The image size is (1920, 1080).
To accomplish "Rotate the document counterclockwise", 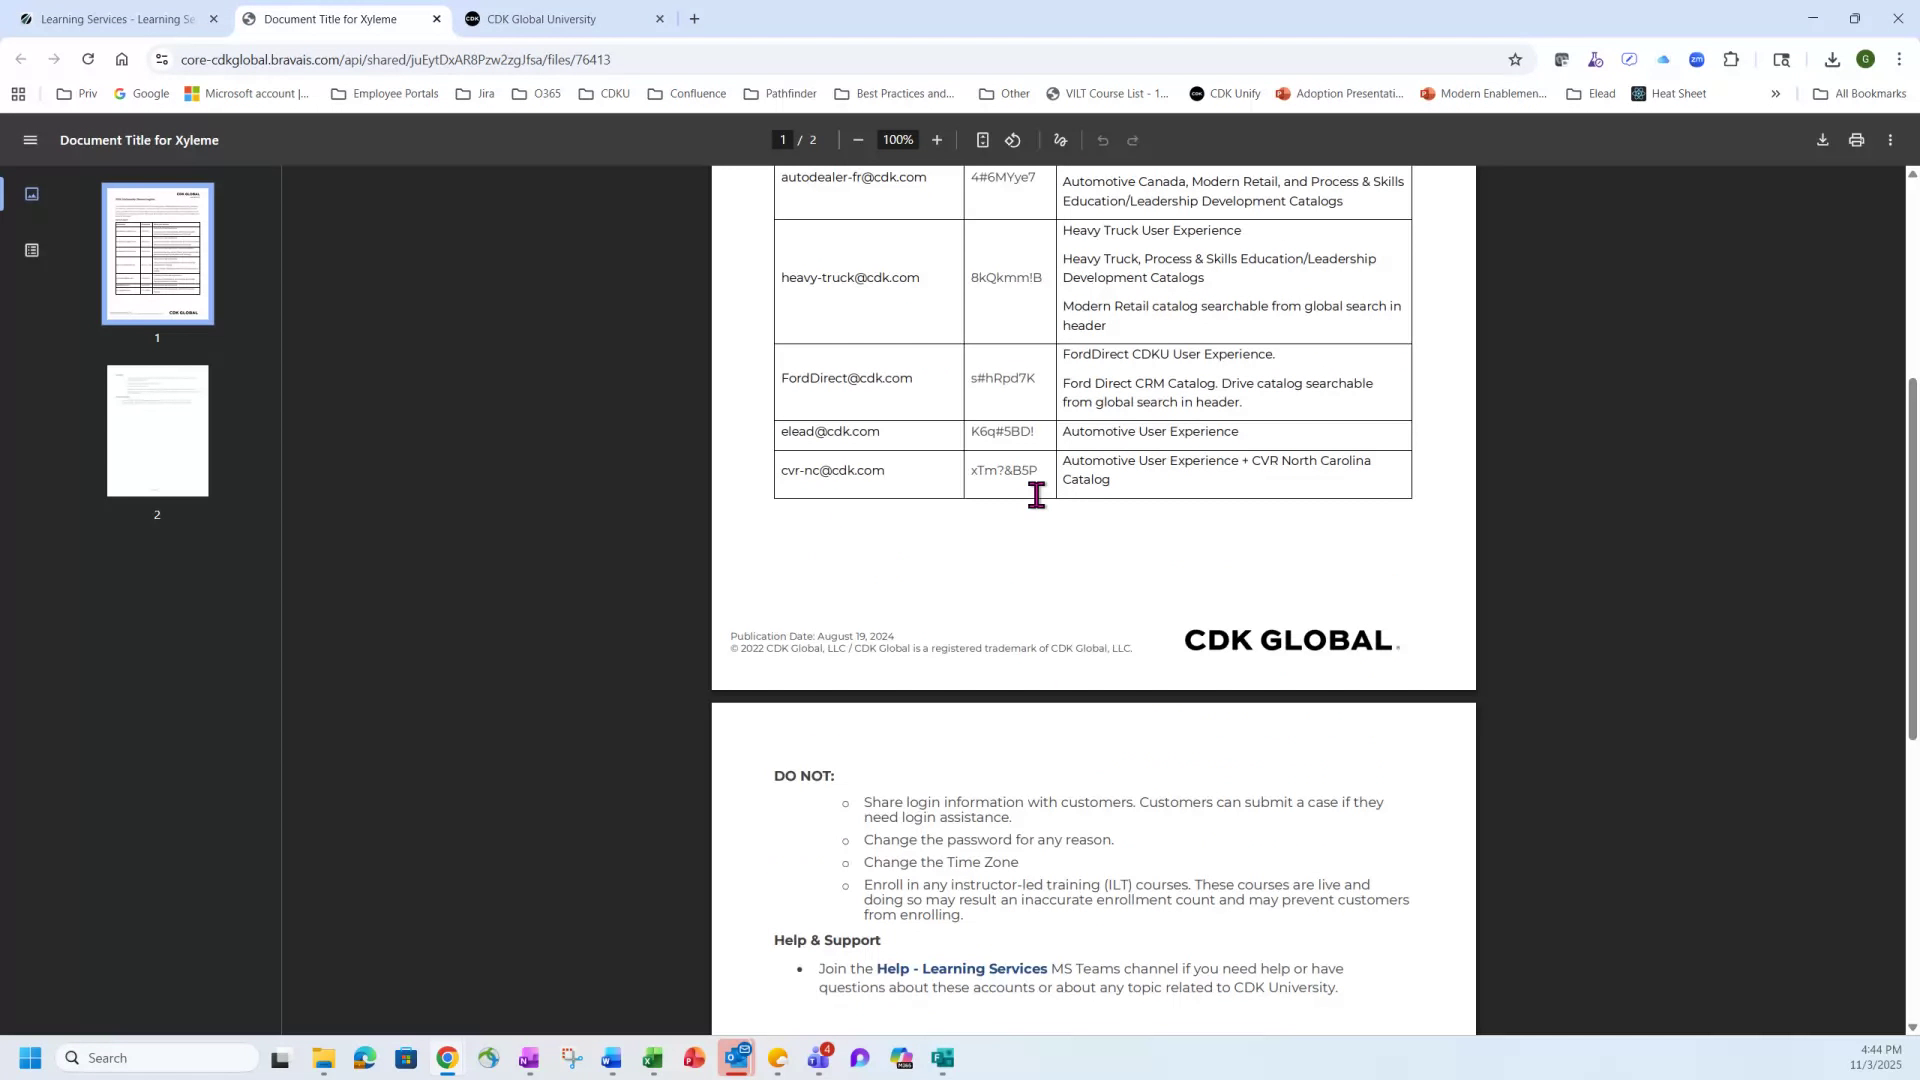I will pyautogui.click(x=1012, y=140).
